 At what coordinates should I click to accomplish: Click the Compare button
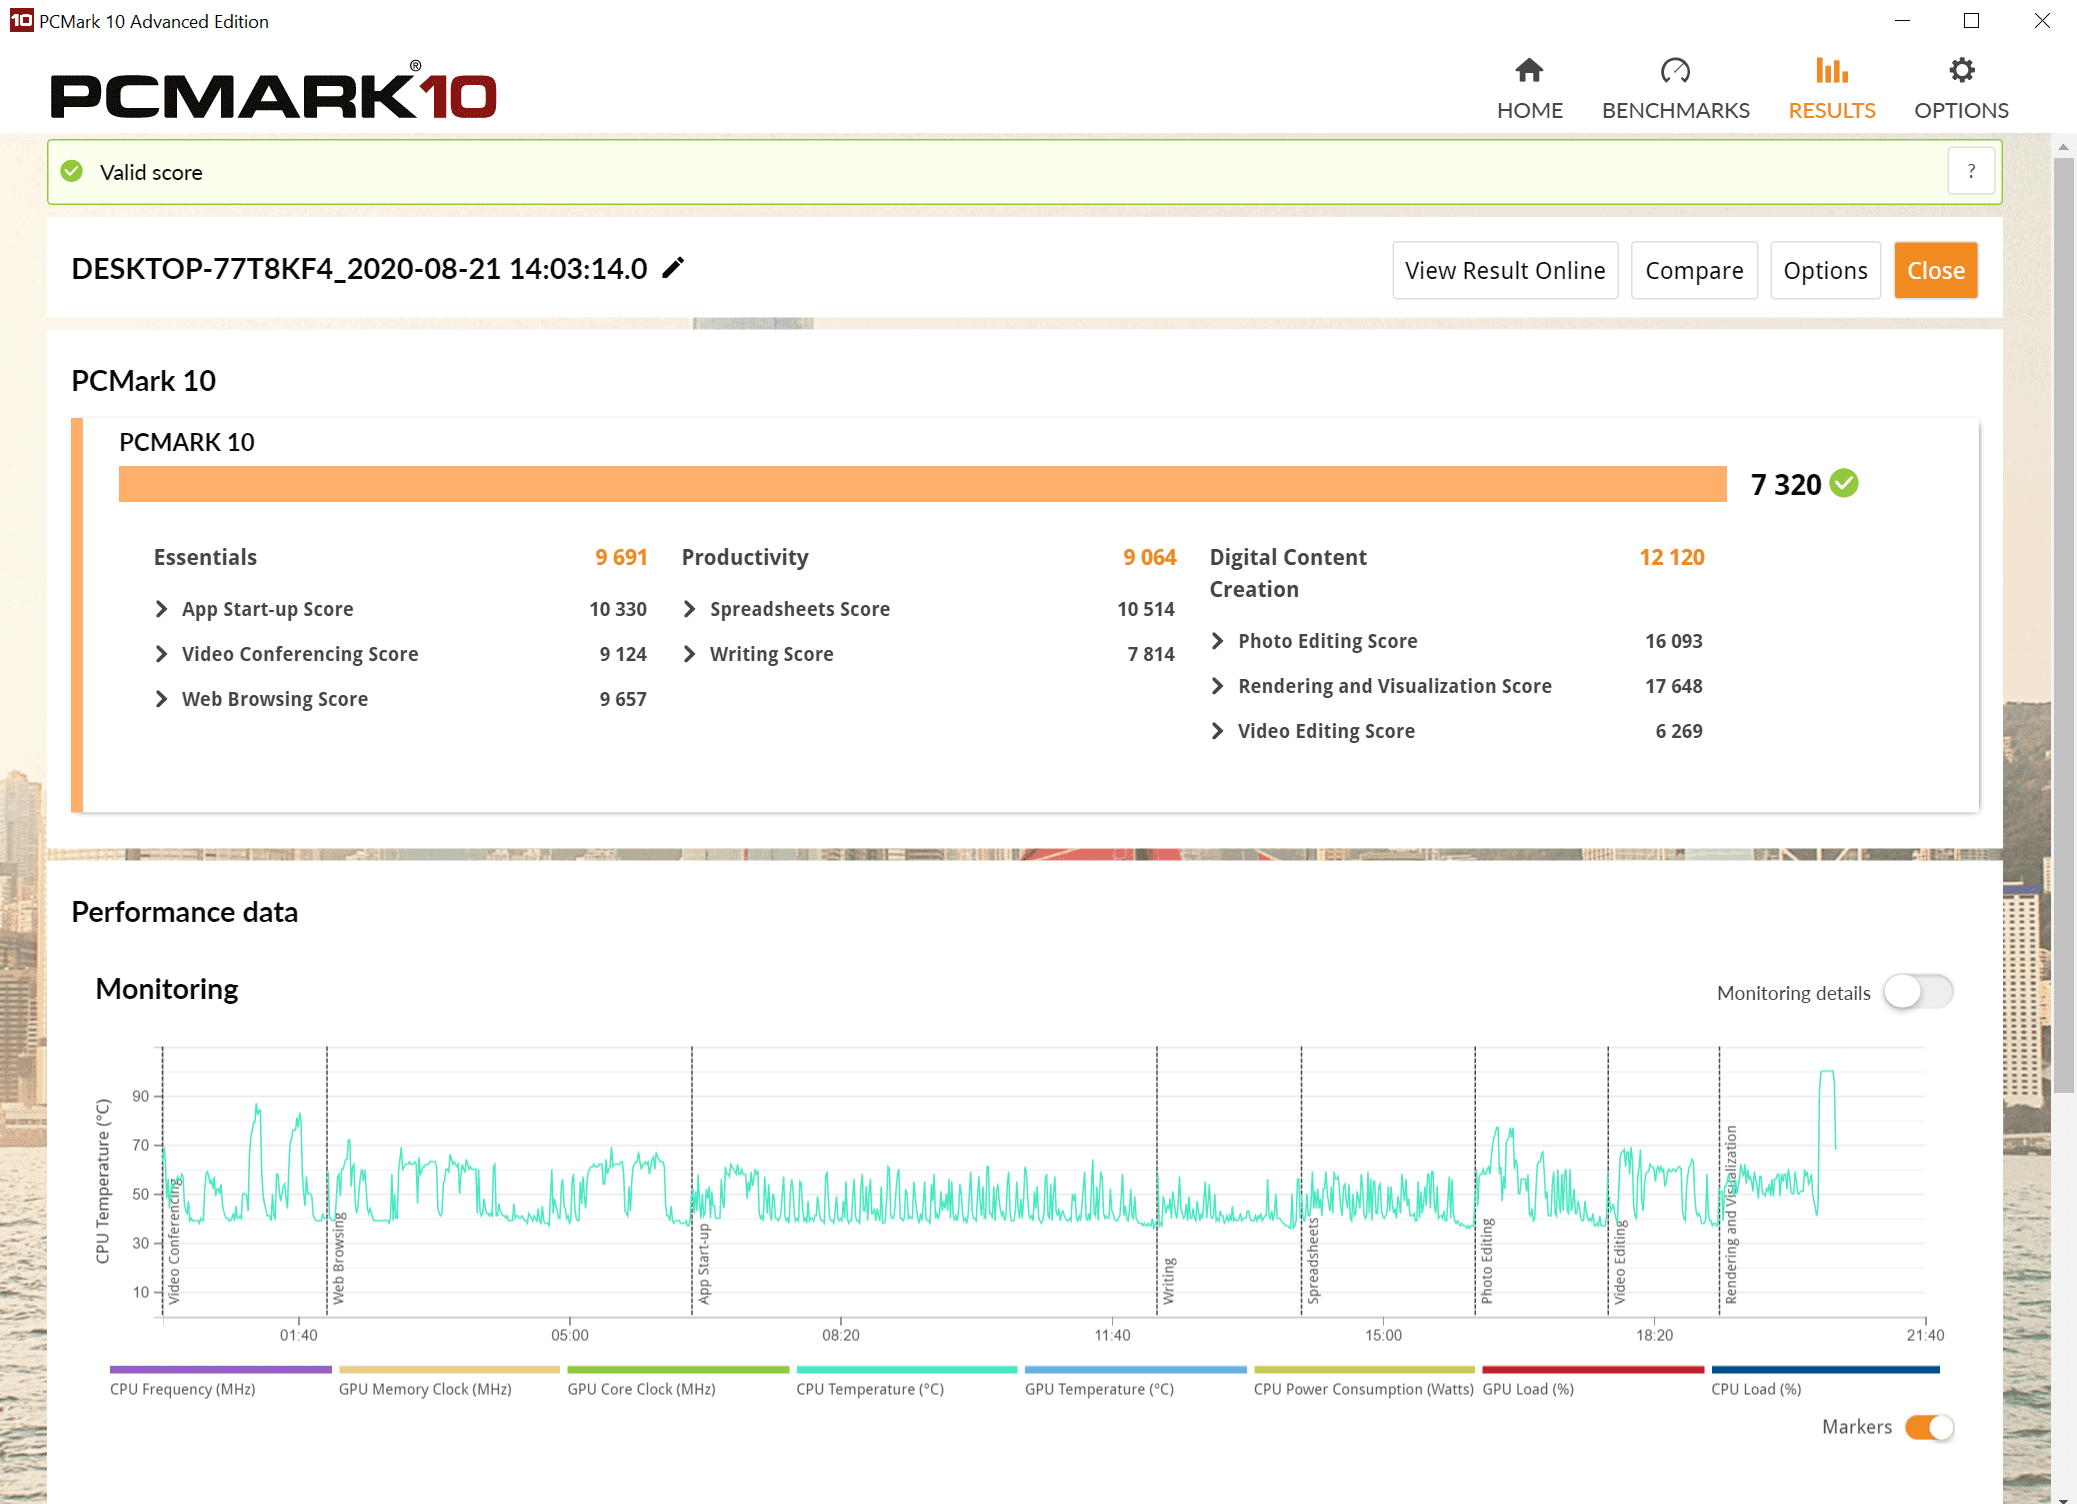pyautogui.click(x=1694, y=270)
